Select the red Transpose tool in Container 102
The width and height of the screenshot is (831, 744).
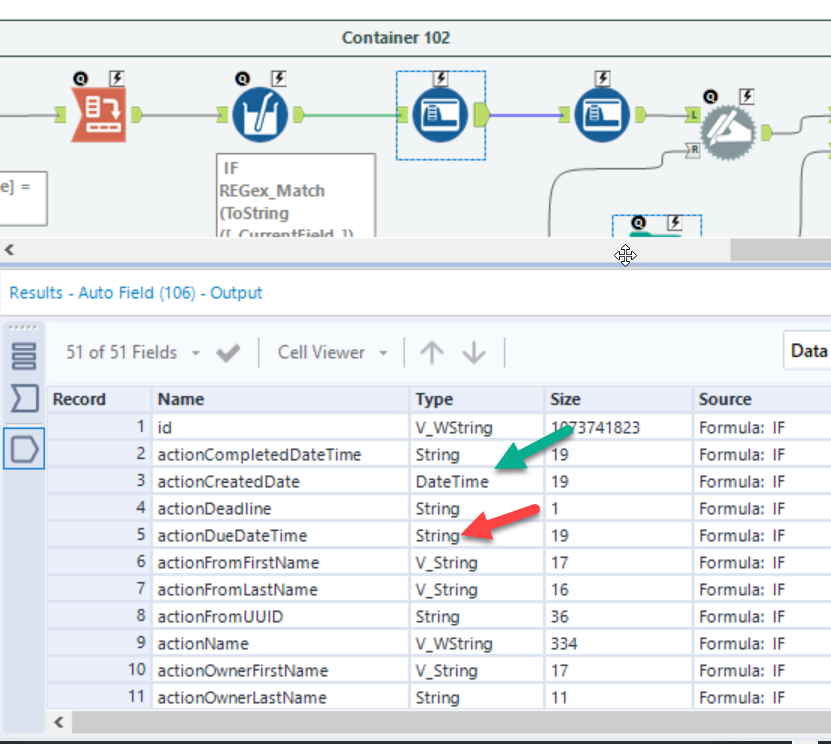(100, 113)
